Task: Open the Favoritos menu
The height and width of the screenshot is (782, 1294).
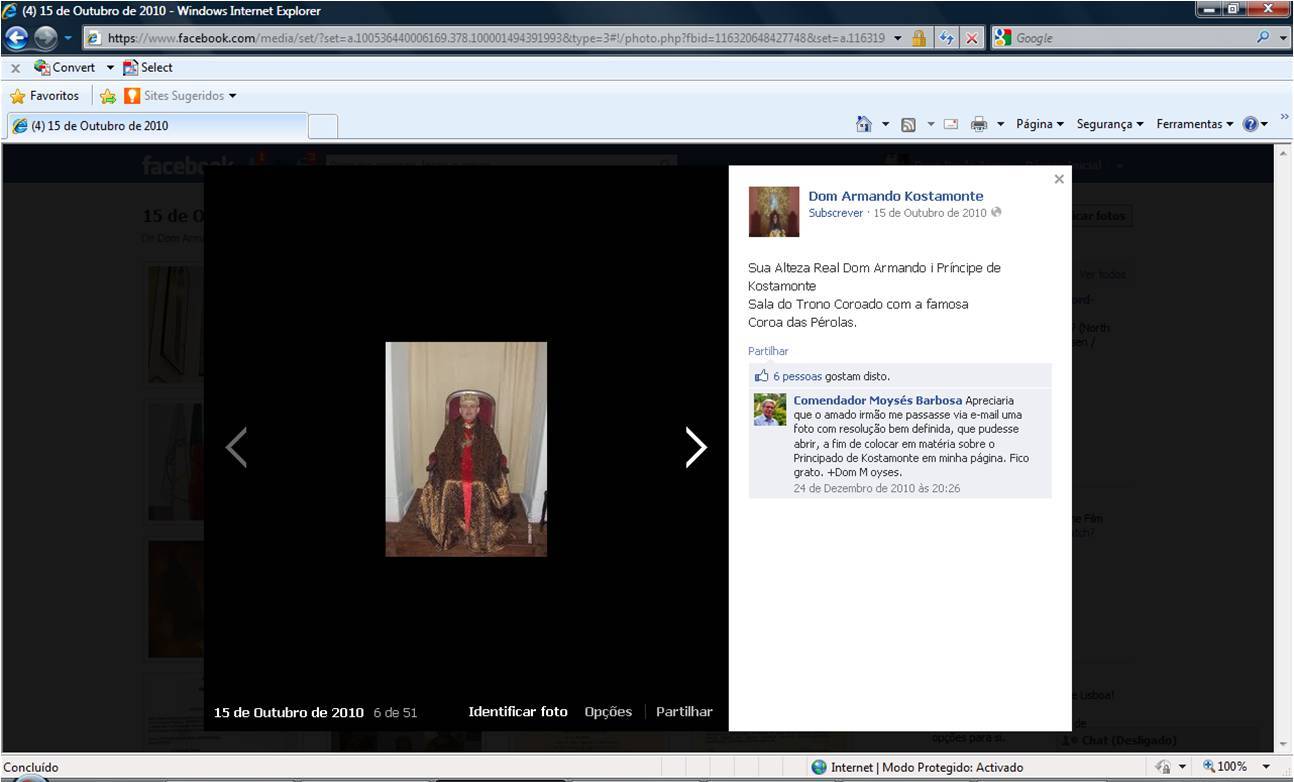Action: [x=45, y=96]
